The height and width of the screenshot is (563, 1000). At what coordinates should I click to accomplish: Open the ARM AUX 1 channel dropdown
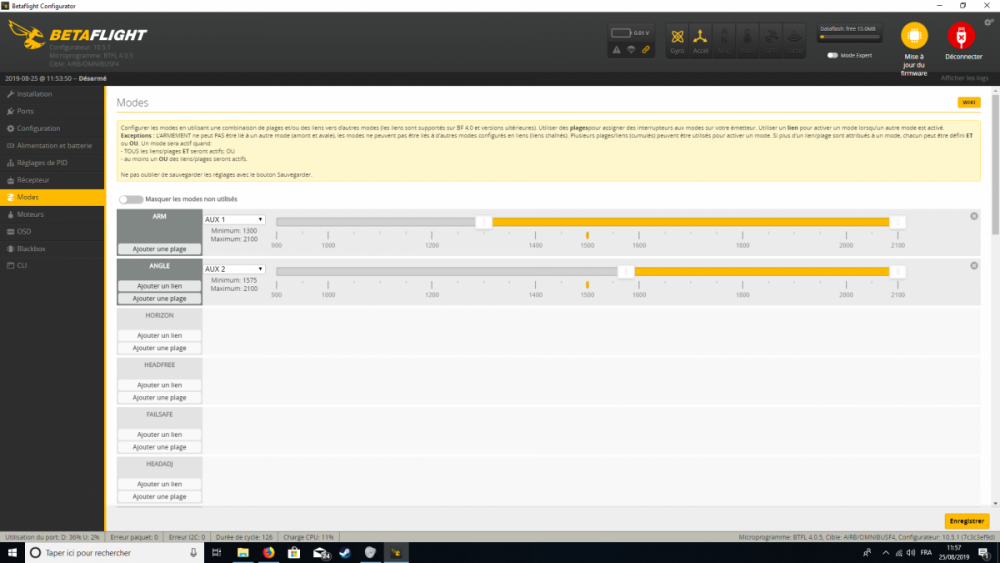point(234,219)
